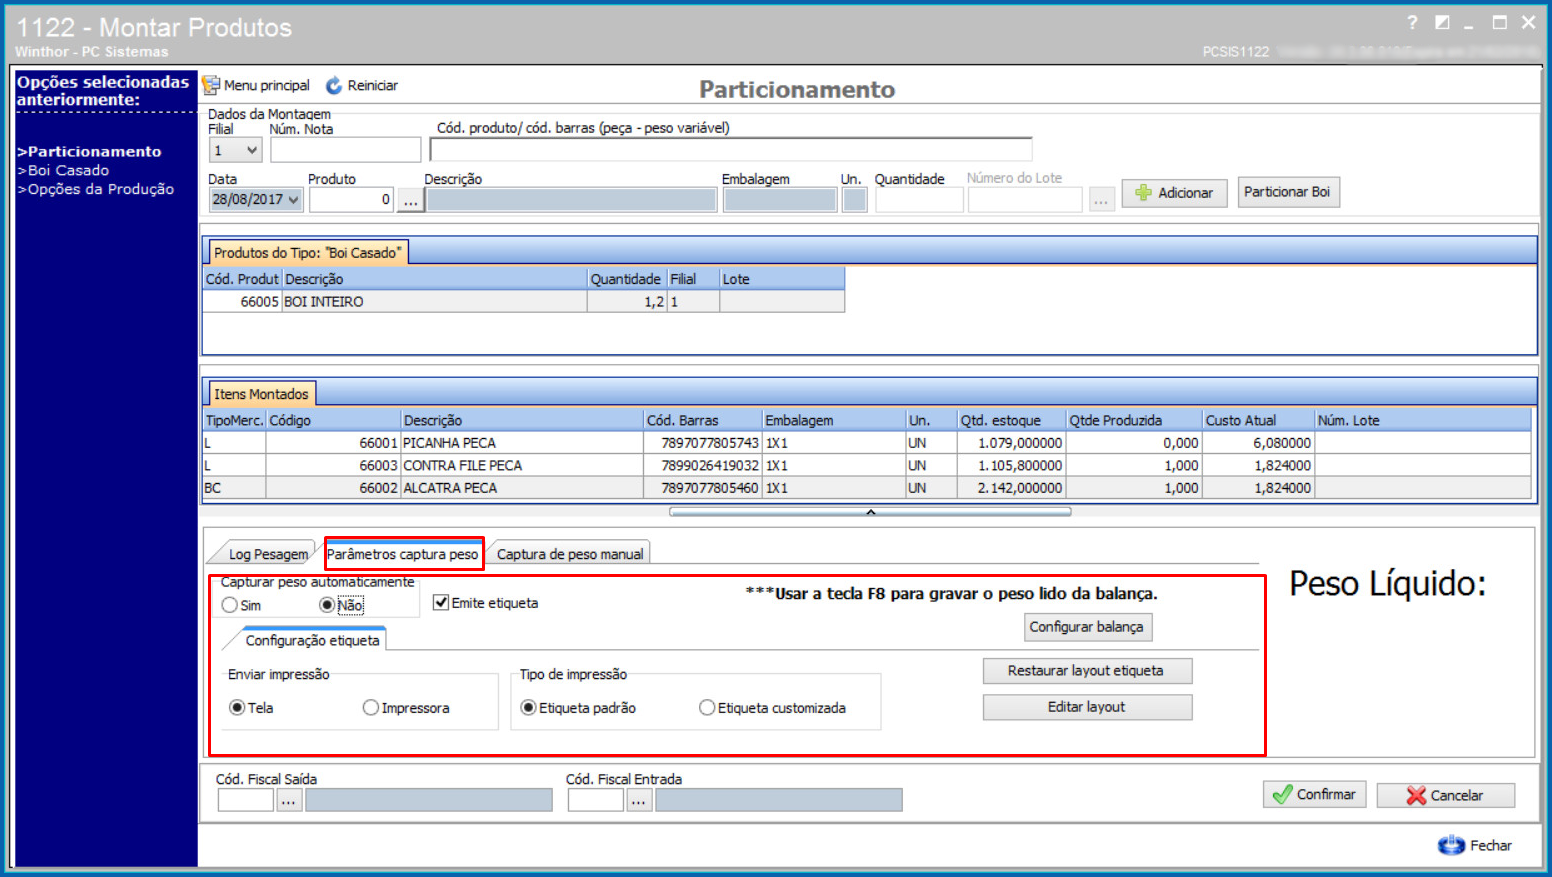
Task: Click Cód. Fiscal Saída code field
Action: [x=245, y=800]
